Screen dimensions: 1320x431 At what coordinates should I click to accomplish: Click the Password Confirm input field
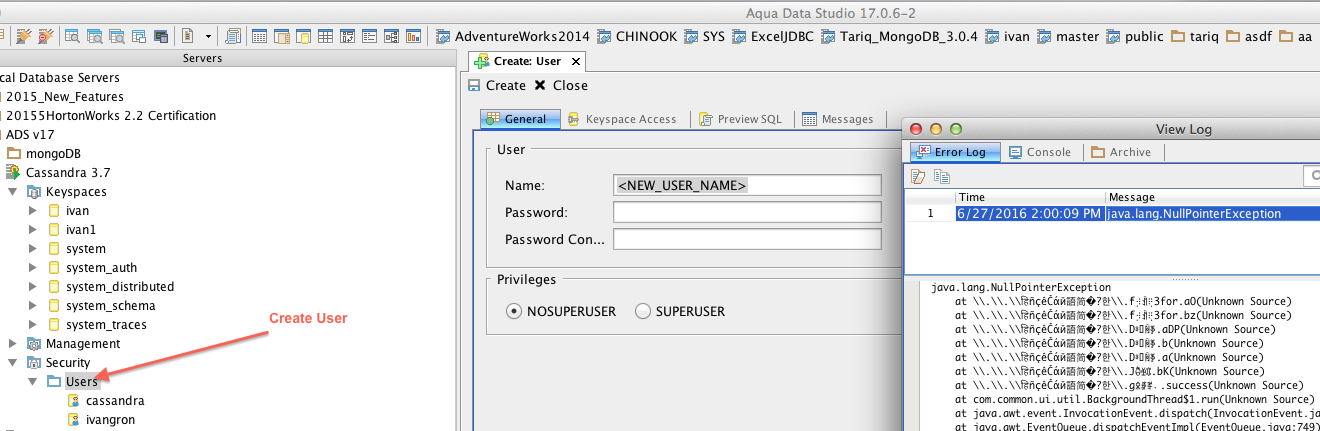coord(747,239)
